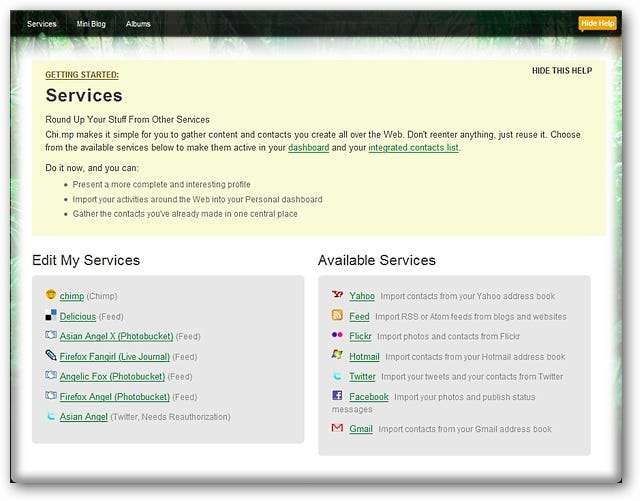Viewport: 640px width, 501px height.
Task: Open Firefox Fangirl (Live Journal) service
Action: [x=115, y=356]
